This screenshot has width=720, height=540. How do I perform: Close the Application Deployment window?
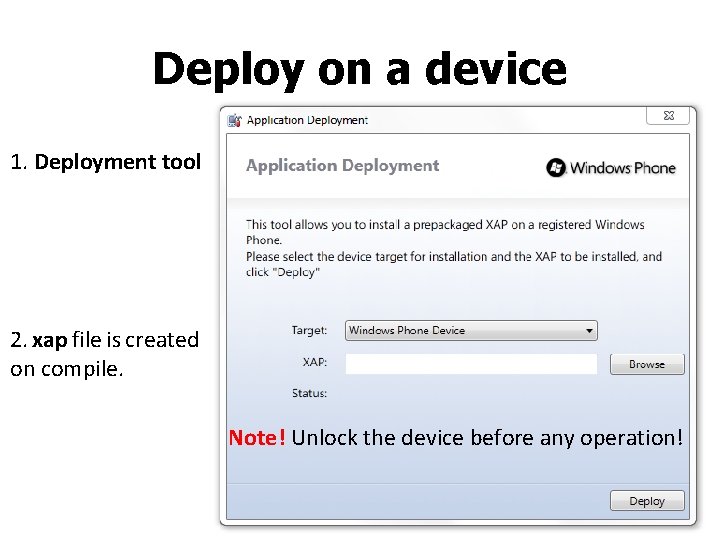pos(668,115)
